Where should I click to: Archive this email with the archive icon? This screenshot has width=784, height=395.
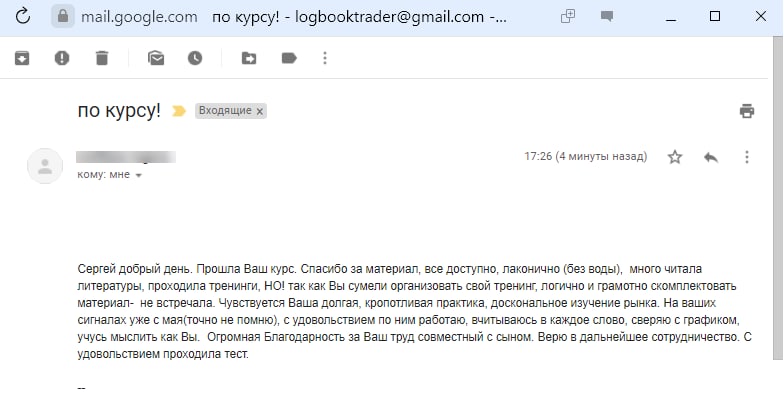(22, 58)
